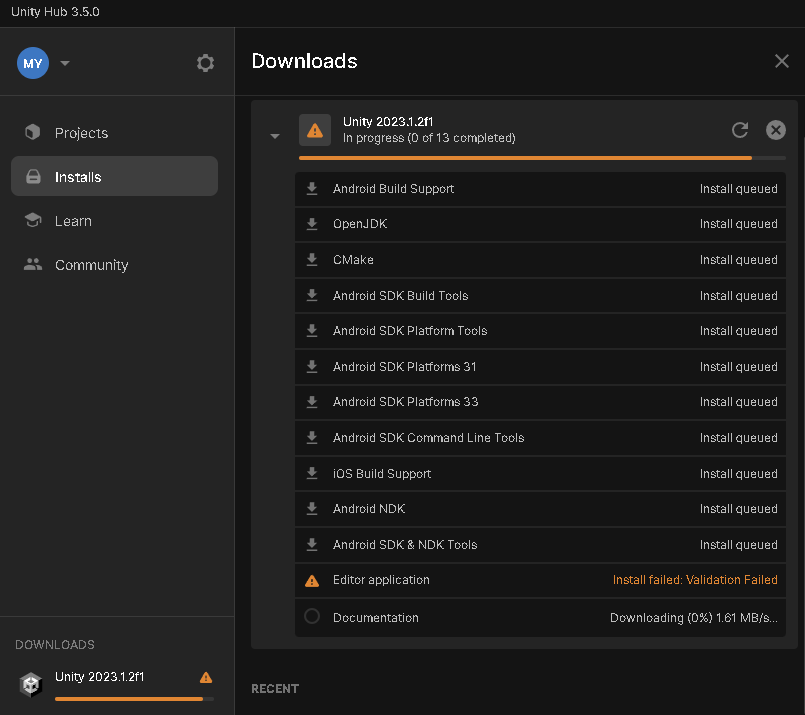Select the Android SDK Platforms 33 label

[406, 402]
